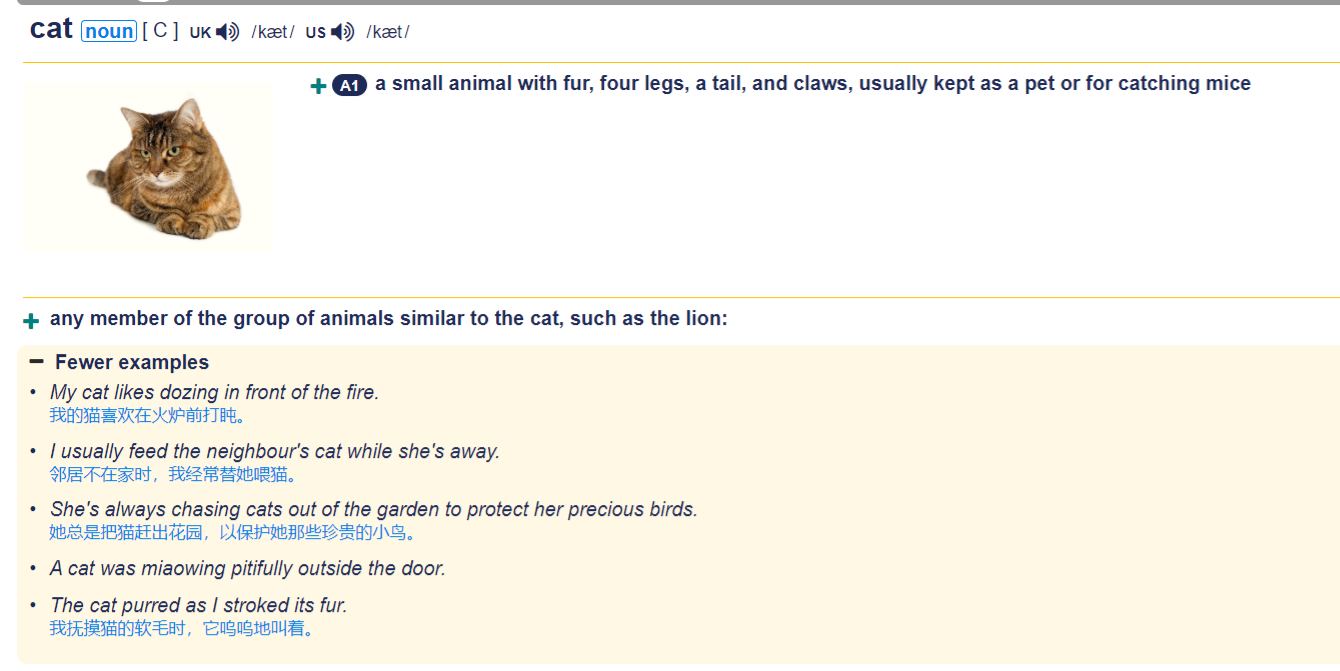
Task: Click the A1 level badge
Action: (349, 86)
